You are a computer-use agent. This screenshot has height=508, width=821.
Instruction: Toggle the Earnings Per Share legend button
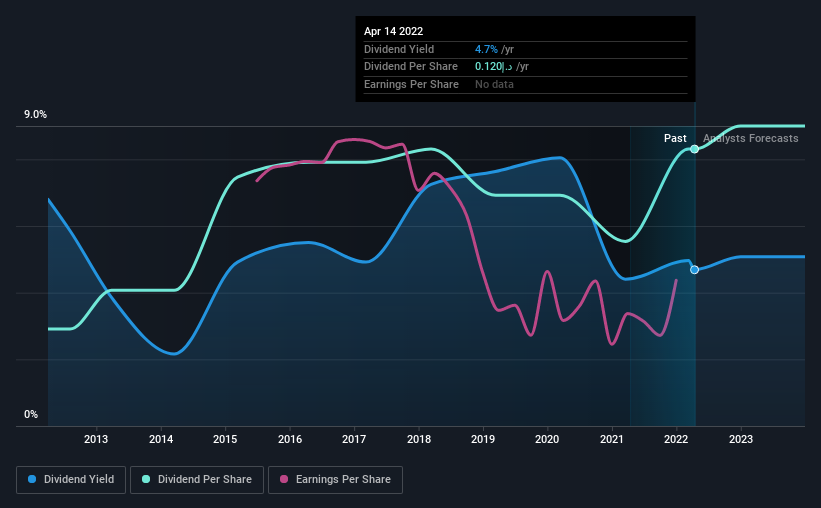point(335,480)
